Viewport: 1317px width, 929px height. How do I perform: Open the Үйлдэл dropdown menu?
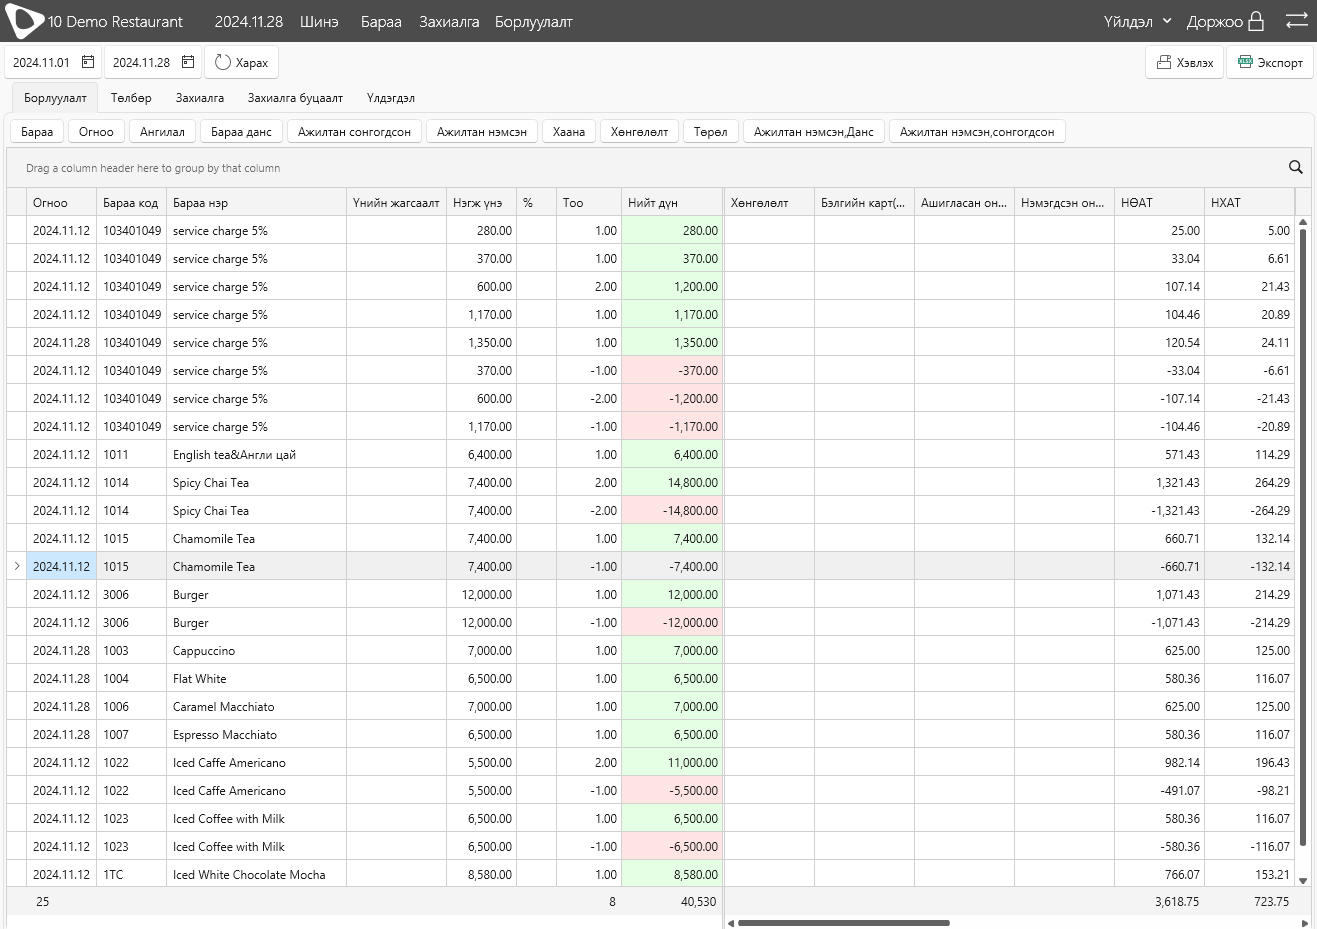point(1137,21)
